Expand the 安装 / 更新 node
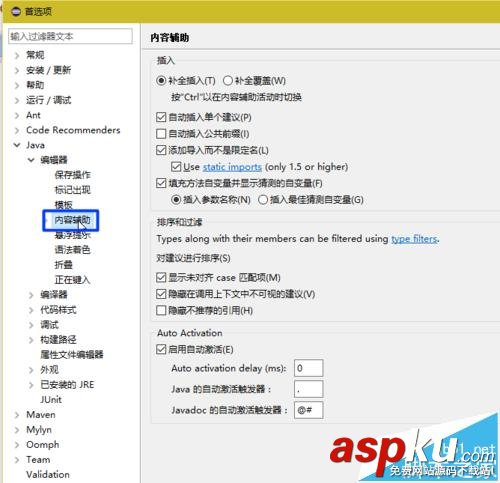The height and width of the screenshot is (483, 500). click(x=17, y=70)
